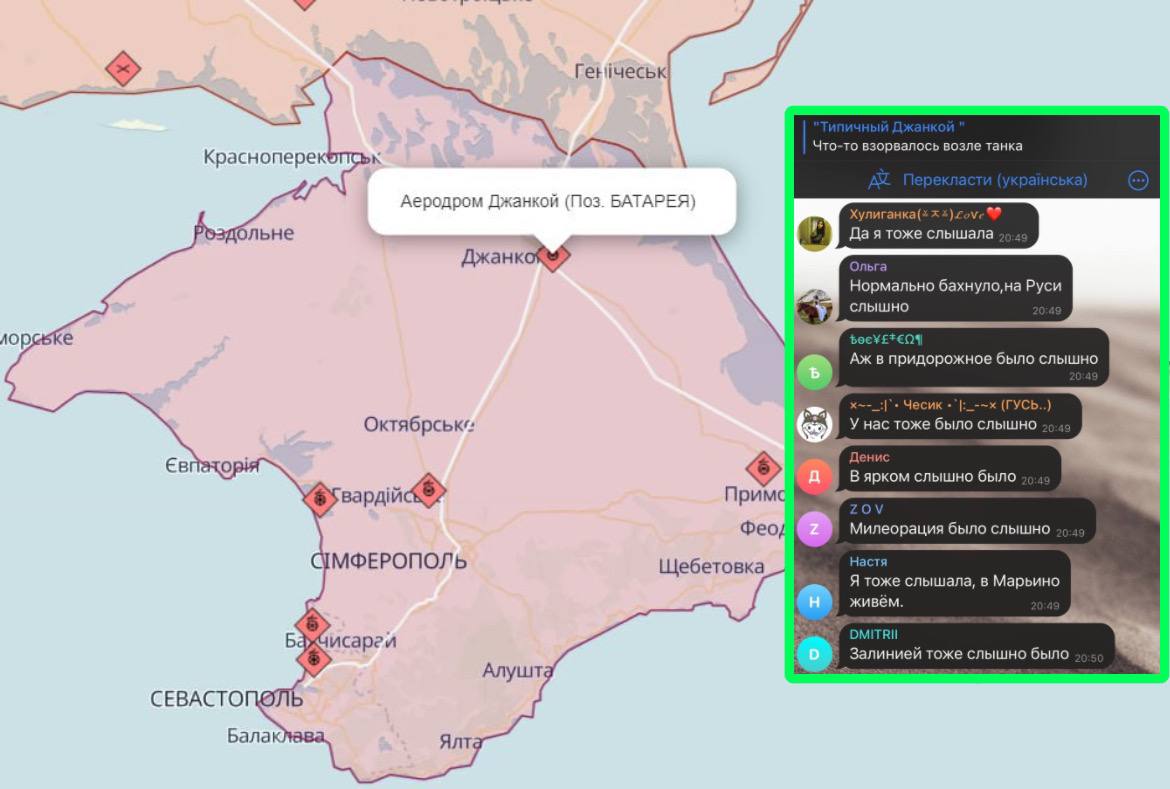Click Ольга's profile photo

point(814,307)
